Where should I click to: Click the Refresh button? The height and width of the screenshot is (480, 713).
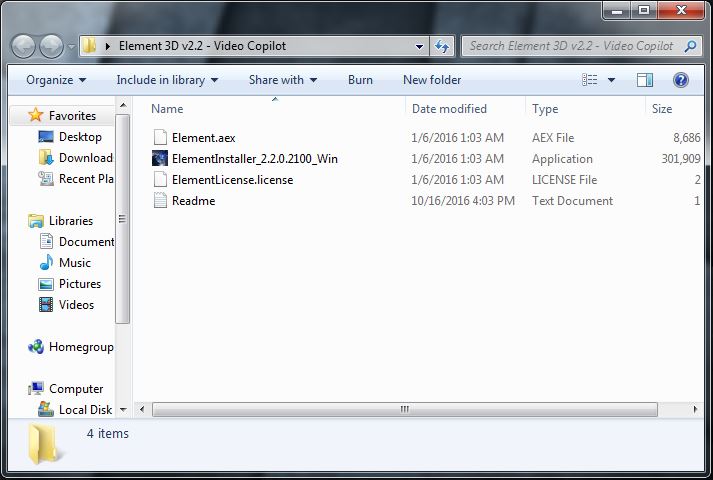[x=442, y=46]
